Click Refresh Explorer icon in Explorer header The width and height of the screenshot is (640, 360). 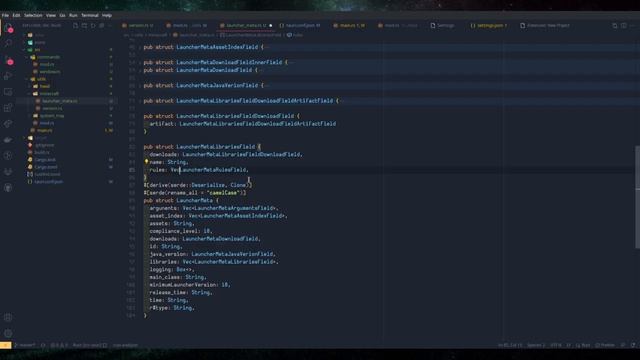pyautogui.click(x=93, y=25)
